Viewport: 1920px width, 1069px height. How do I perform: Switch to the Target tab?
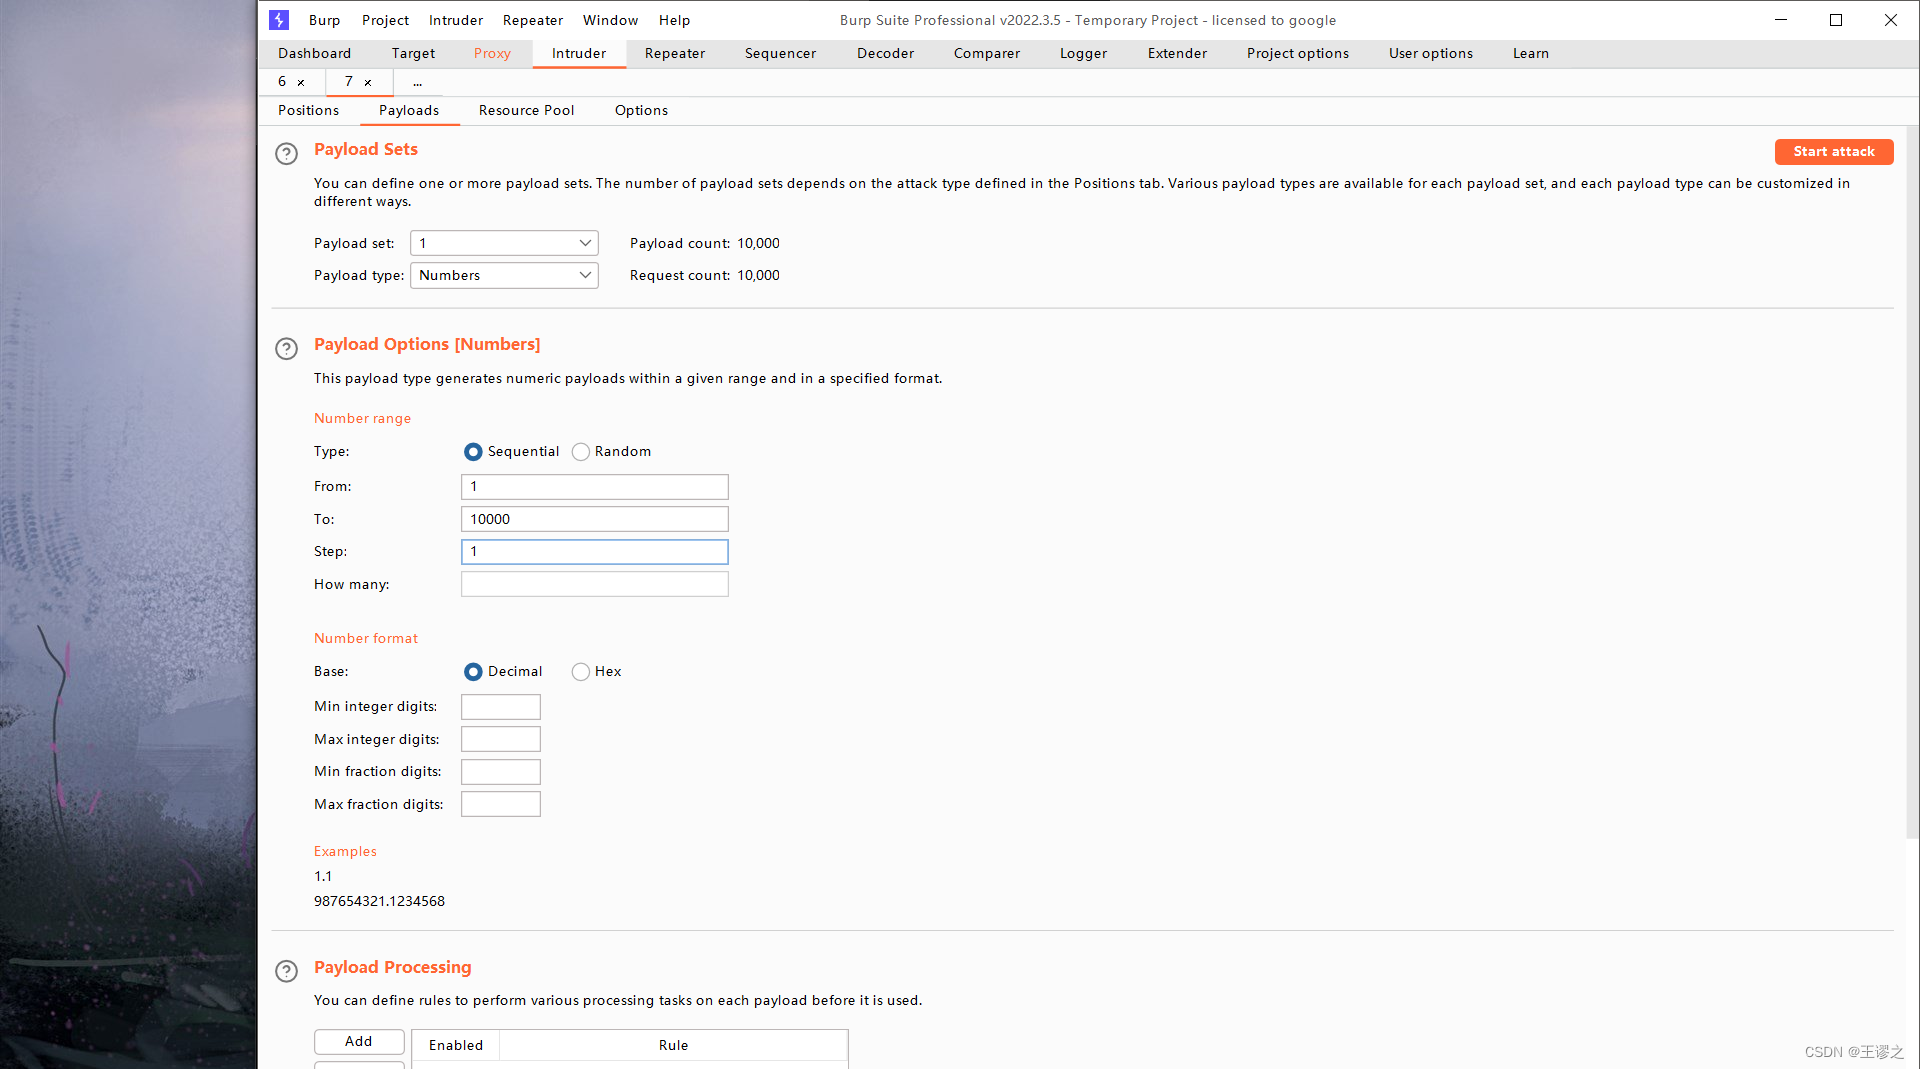(x=413, y=53)
